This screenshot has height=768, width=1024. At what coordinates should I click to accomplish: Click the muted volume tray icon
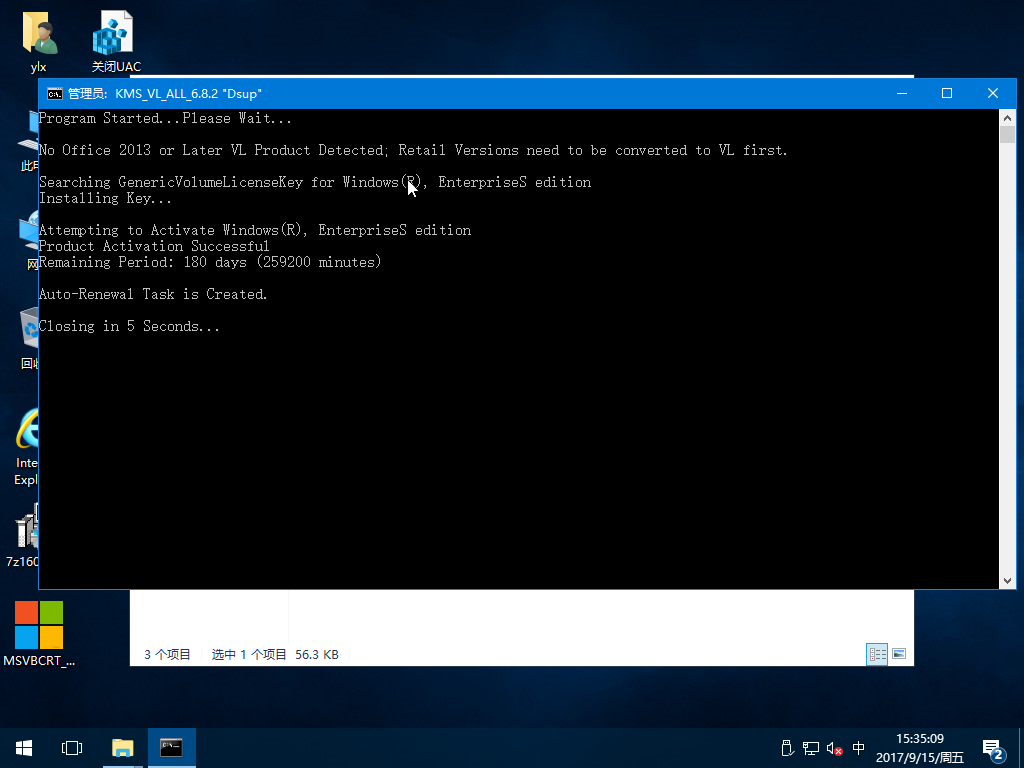pos(834,748)
